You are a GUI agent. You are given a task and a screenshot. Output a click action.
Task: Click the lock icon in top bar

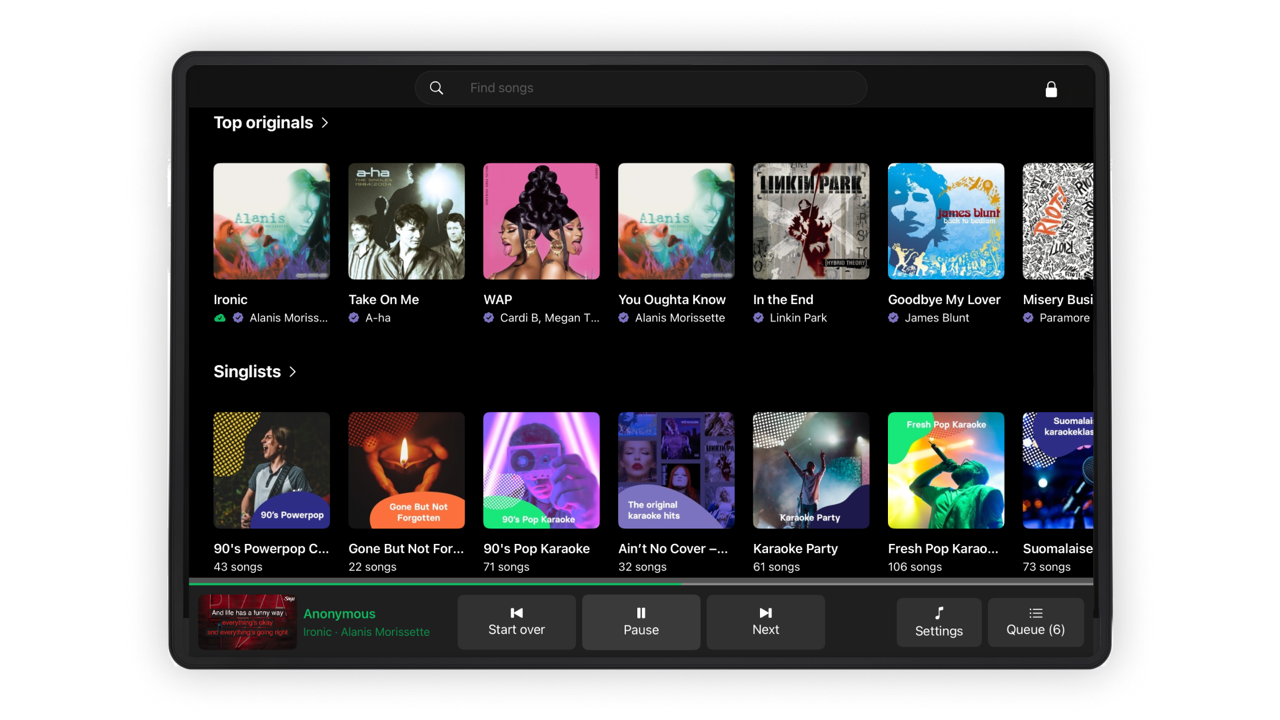pos(1051,89)
